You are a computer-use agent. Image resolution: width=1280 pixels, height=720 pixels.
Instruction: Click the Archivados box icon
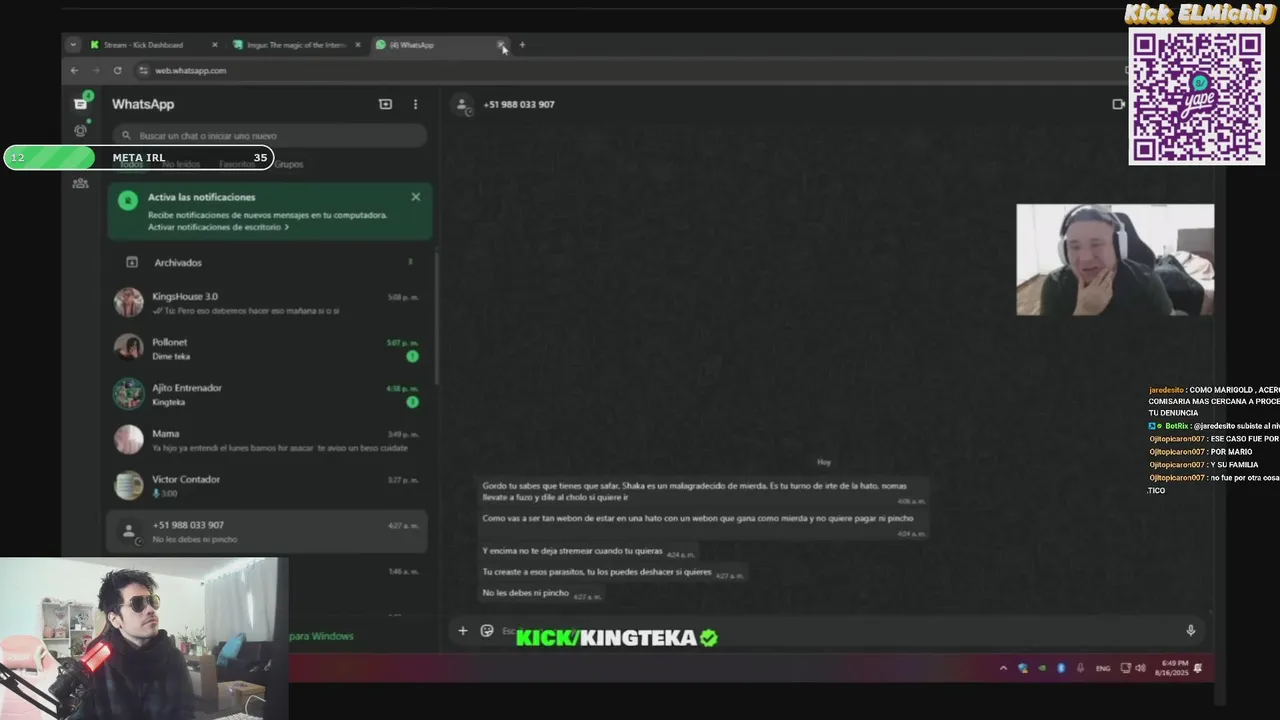pos(131,262)
